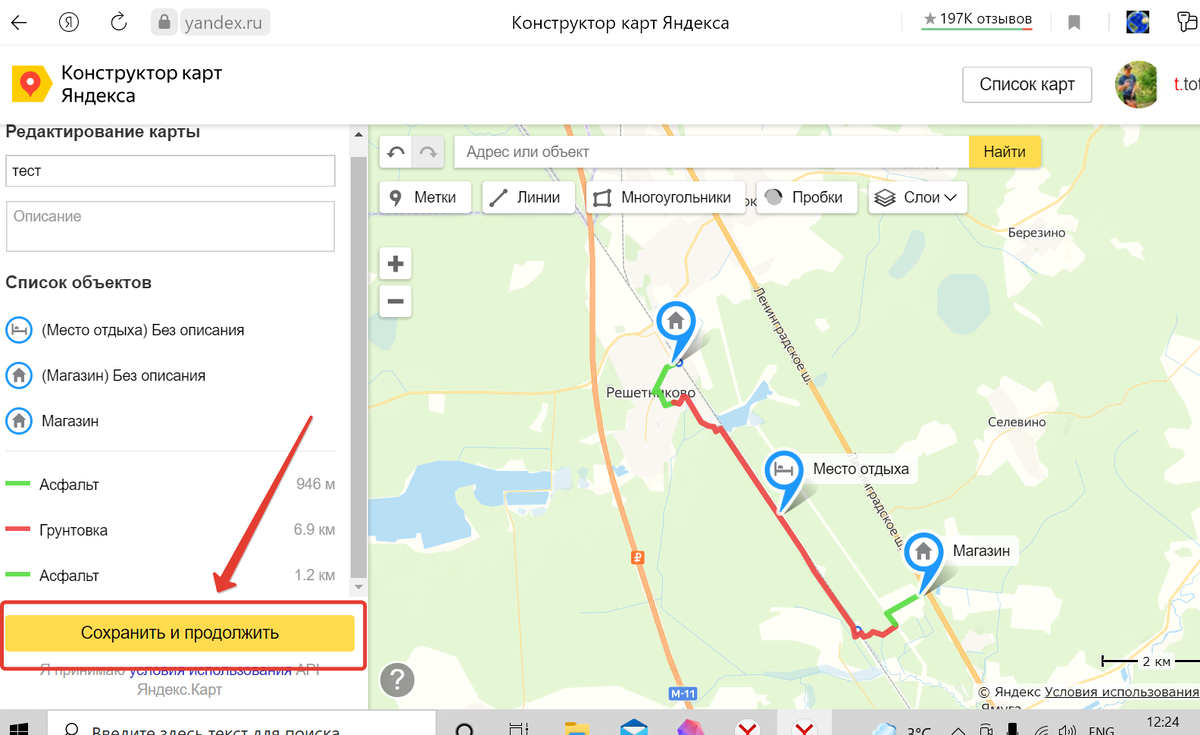1200x735 pixels.
Task: Click the map name field containing тест
Action: point(170,171)
